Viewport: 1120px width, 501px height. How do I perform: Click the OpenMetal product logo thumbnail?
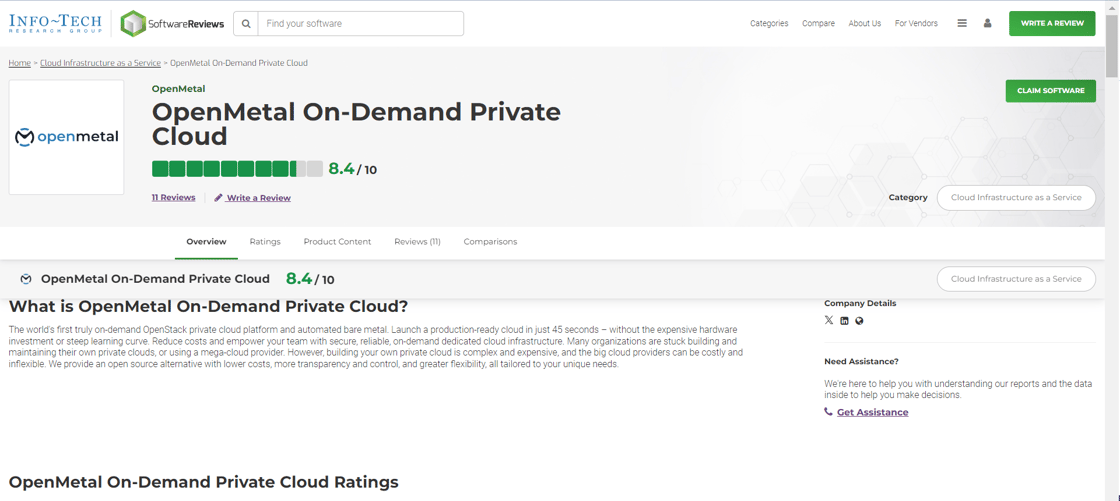click(66, 137)
